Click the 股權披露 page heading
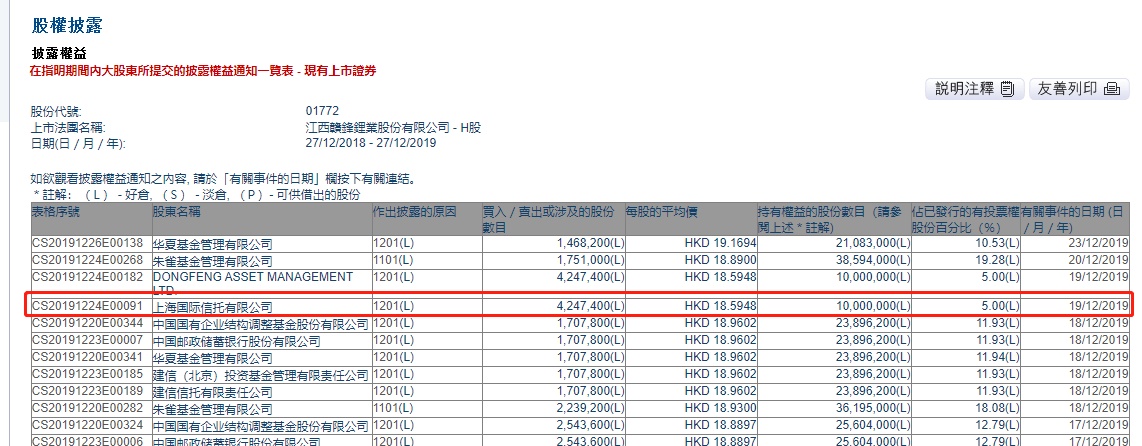This screenshot has height=446, width=1142. [x=67, y=26]
